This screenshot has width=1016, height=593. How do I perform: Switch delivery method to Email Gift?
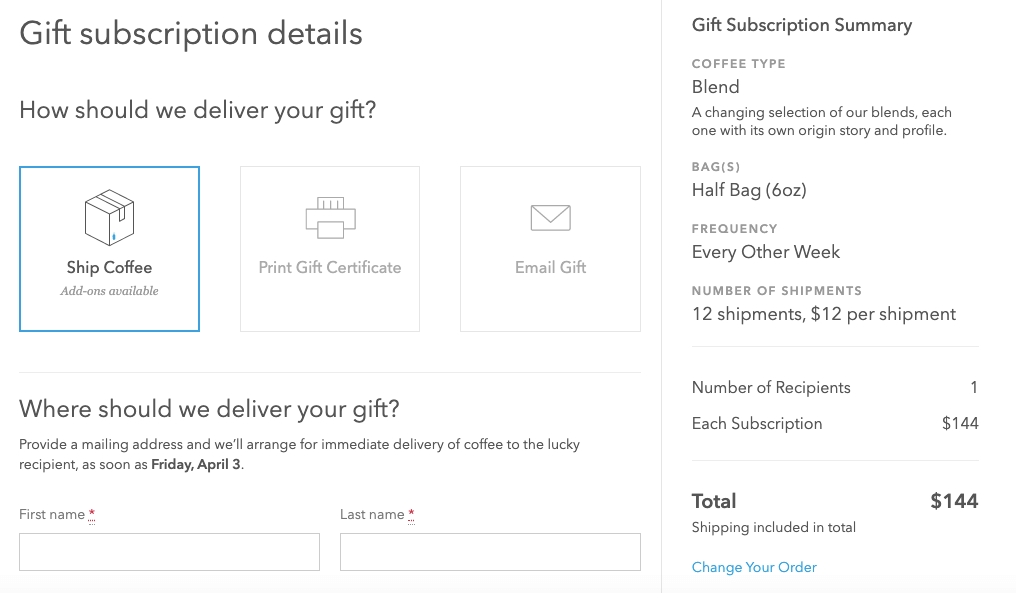(x=551, y=249)
